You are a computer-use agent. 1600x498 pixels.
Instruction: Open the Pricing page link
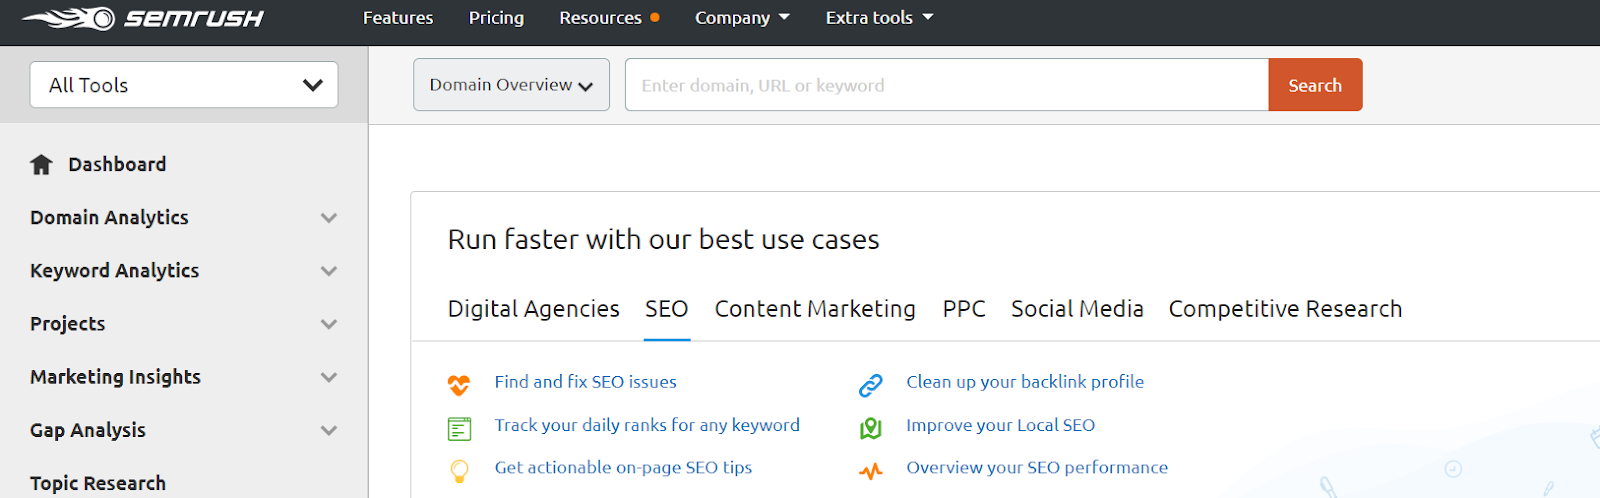(x=496, y=18)
